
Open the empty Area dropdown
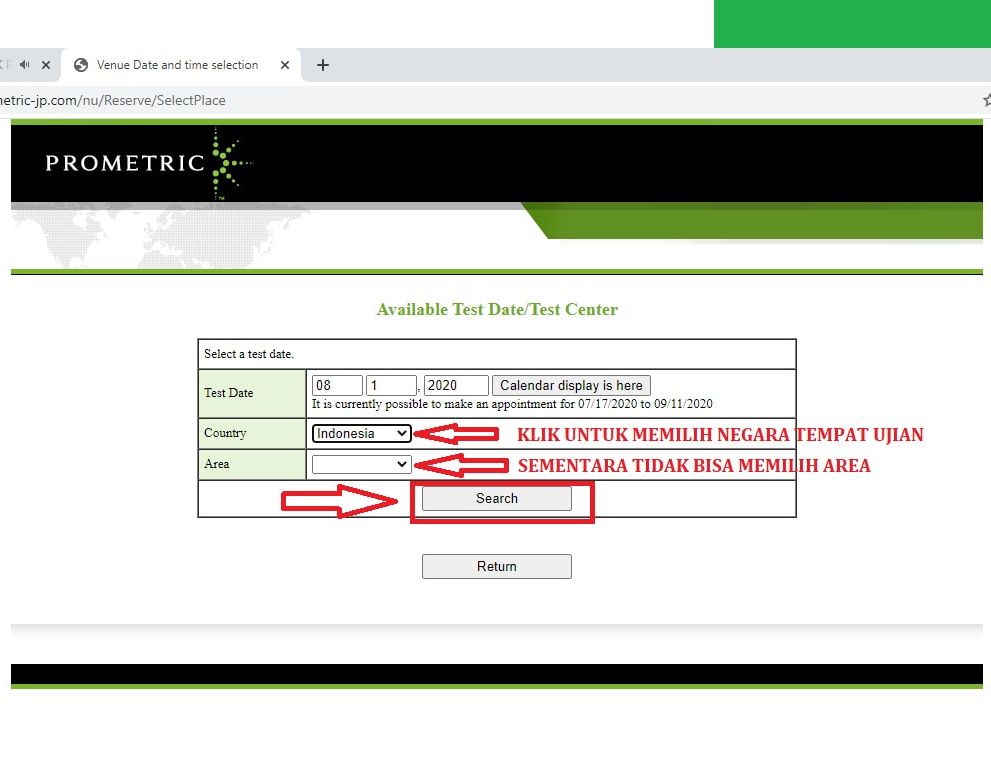pos(362,465)
